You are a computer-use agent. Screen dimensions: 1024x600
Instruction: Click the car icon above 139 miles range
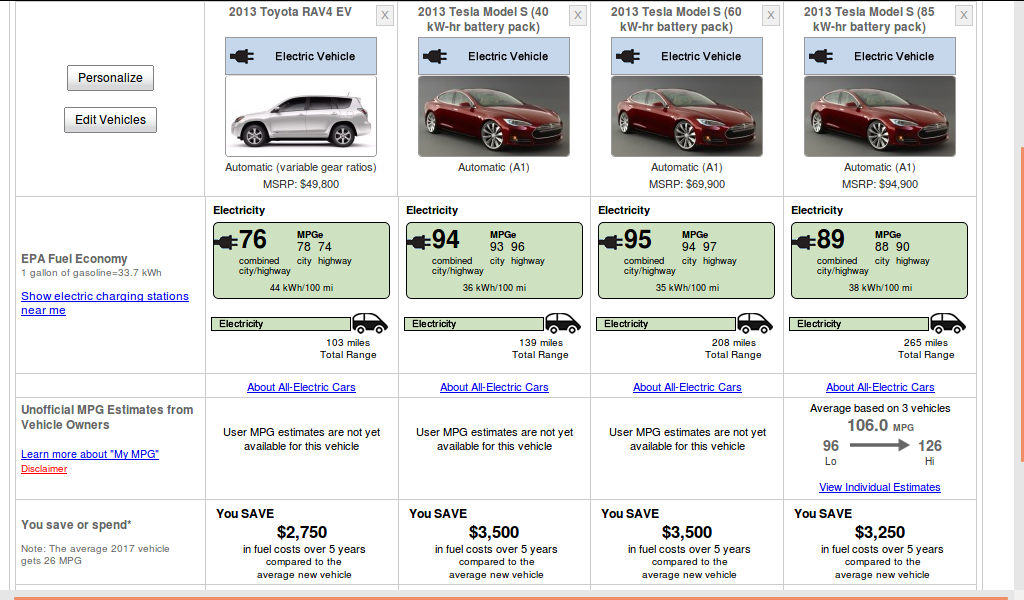coord(563,323)
